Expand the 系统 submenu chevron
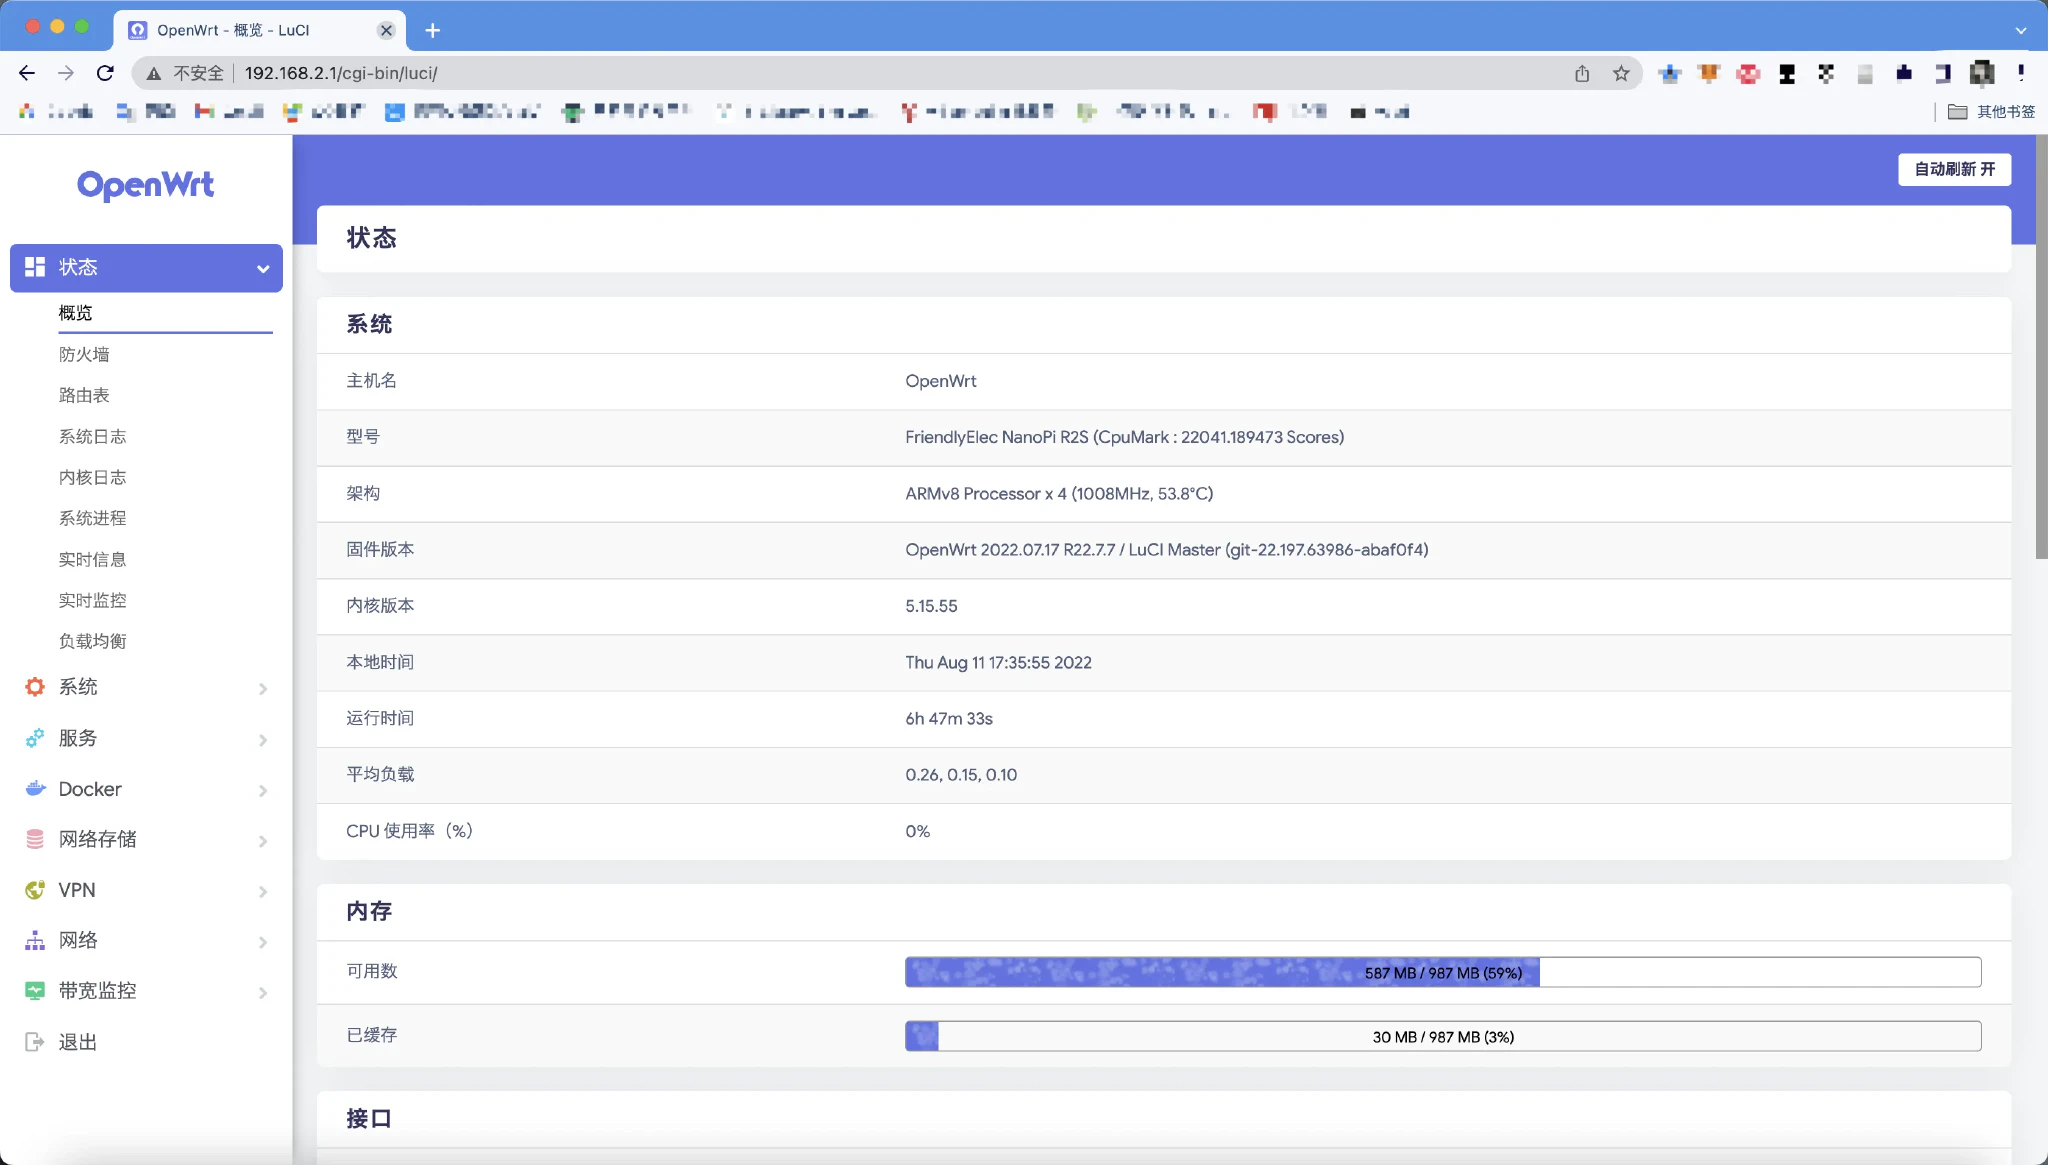 [262, 688]
